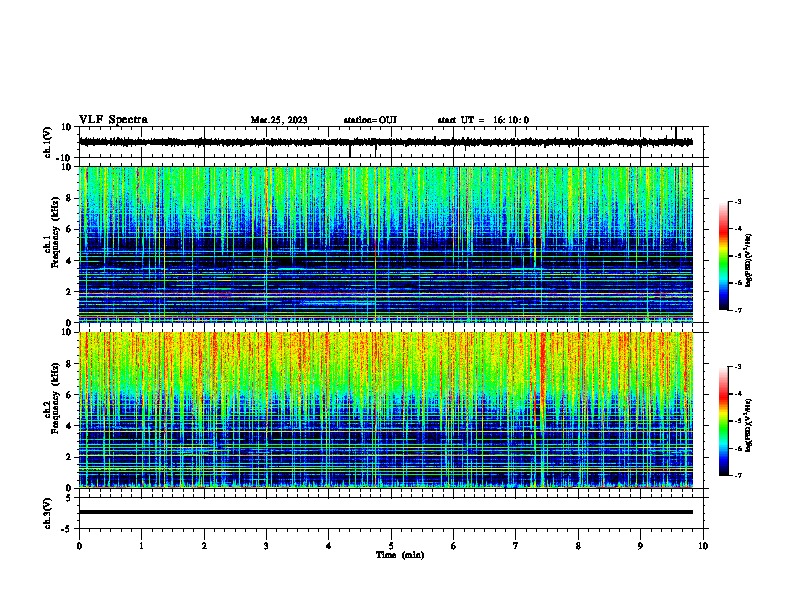Click the ch.2 color bar '-7' label
The height and width of the screenshot is (612, 792).
(x=738, y=475)
